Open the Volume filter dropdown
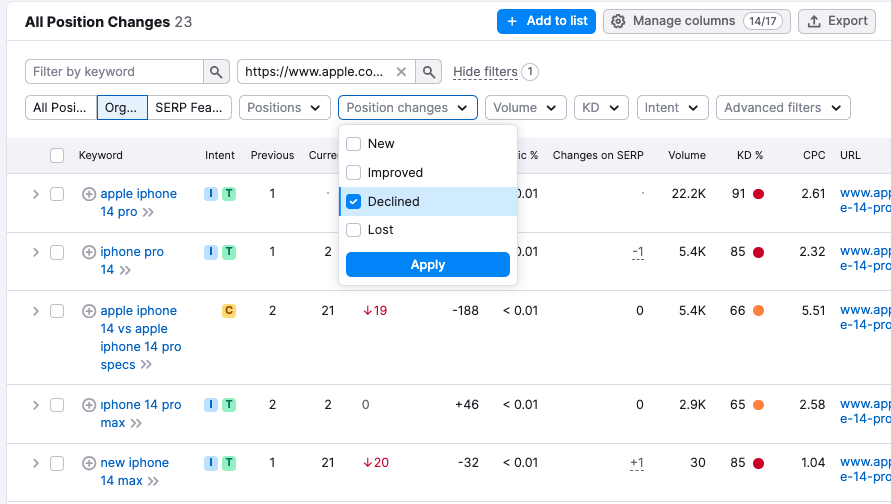The height and width of the screenshot is (504, 891). coord(525,108)
